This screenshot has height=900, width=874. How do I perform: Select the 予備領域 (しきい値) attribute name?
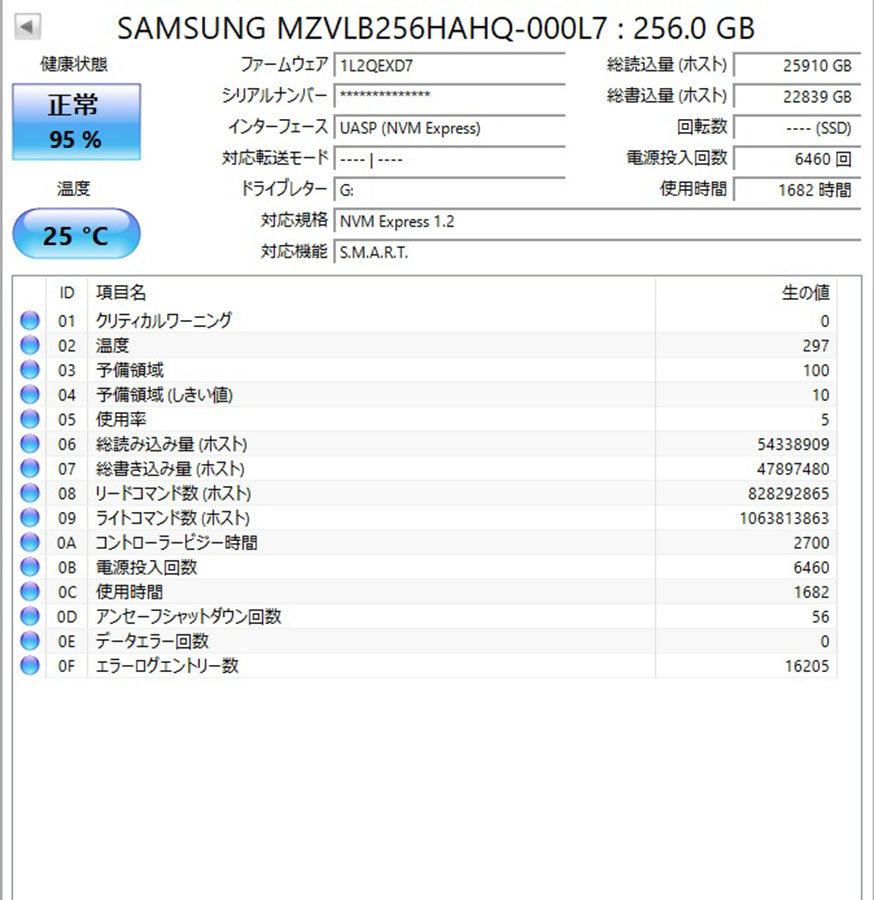point(164,394)
